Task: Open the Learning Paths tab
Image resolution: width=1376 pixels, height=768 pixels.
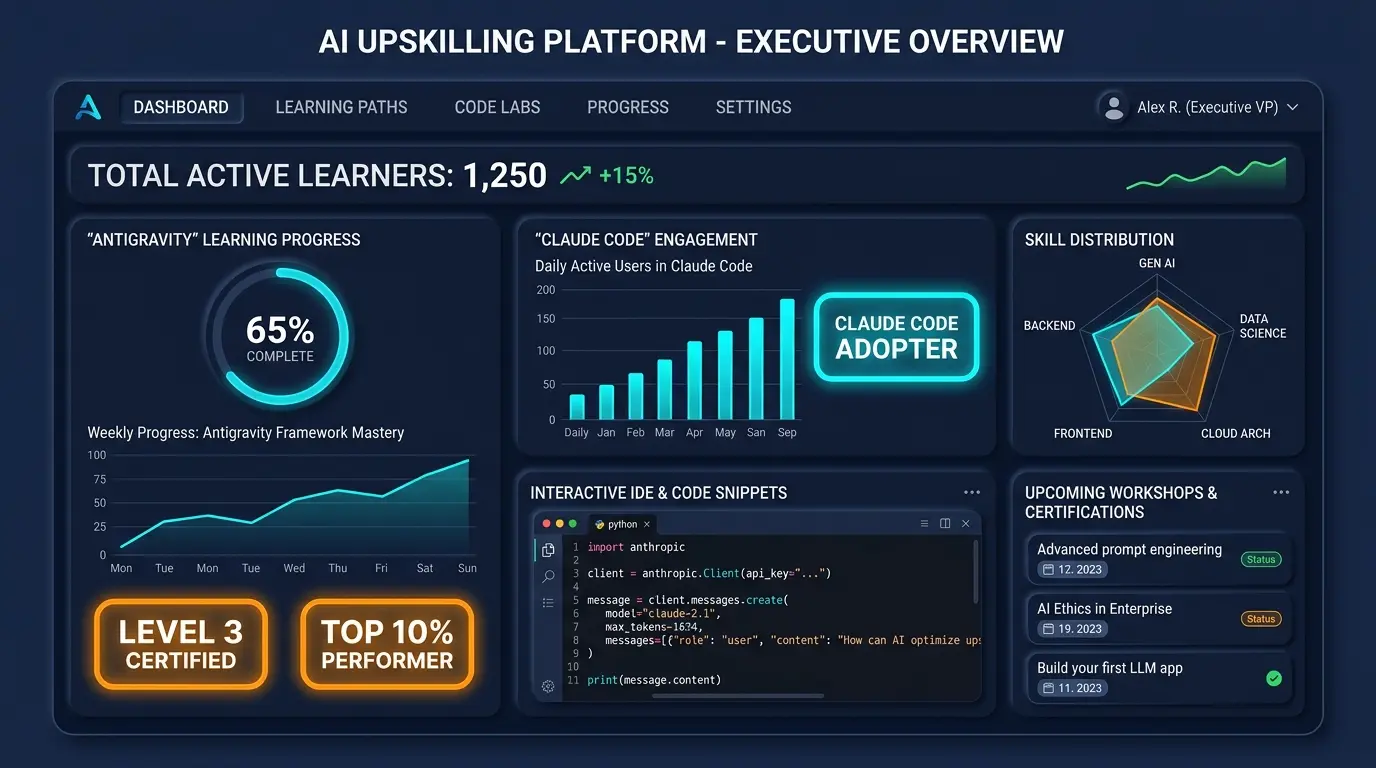Action: [x=342, y=107]
